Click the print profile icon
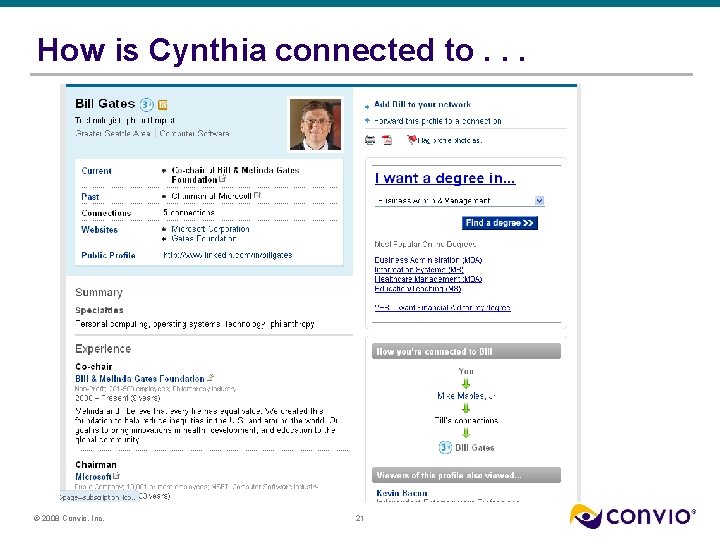720x540 pixels. pos(370,140)
